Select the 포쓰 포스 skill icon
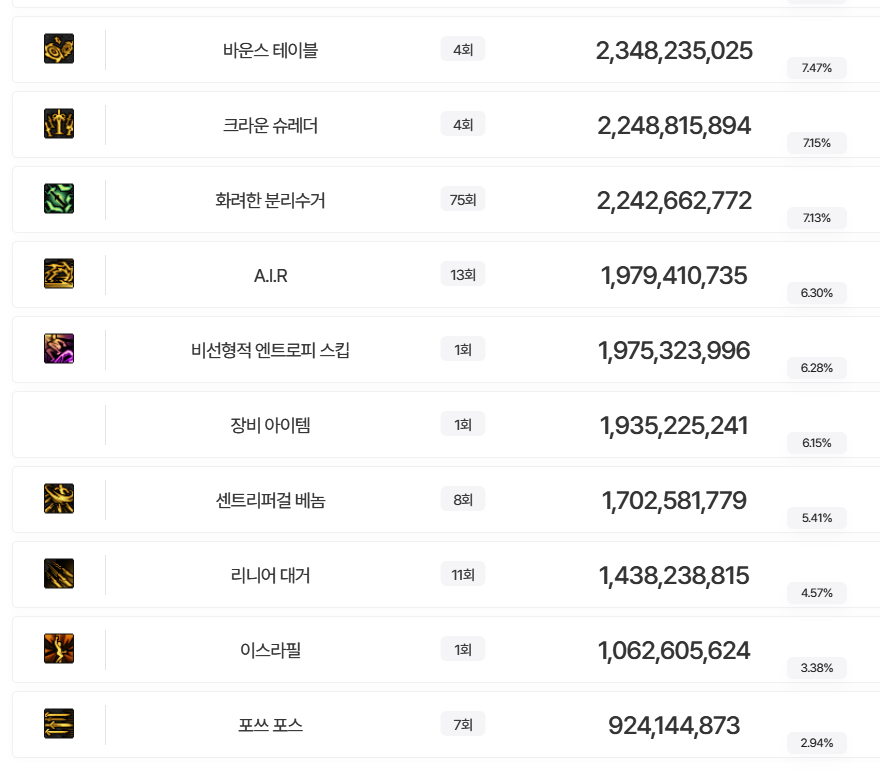 [x=59, y=724]
